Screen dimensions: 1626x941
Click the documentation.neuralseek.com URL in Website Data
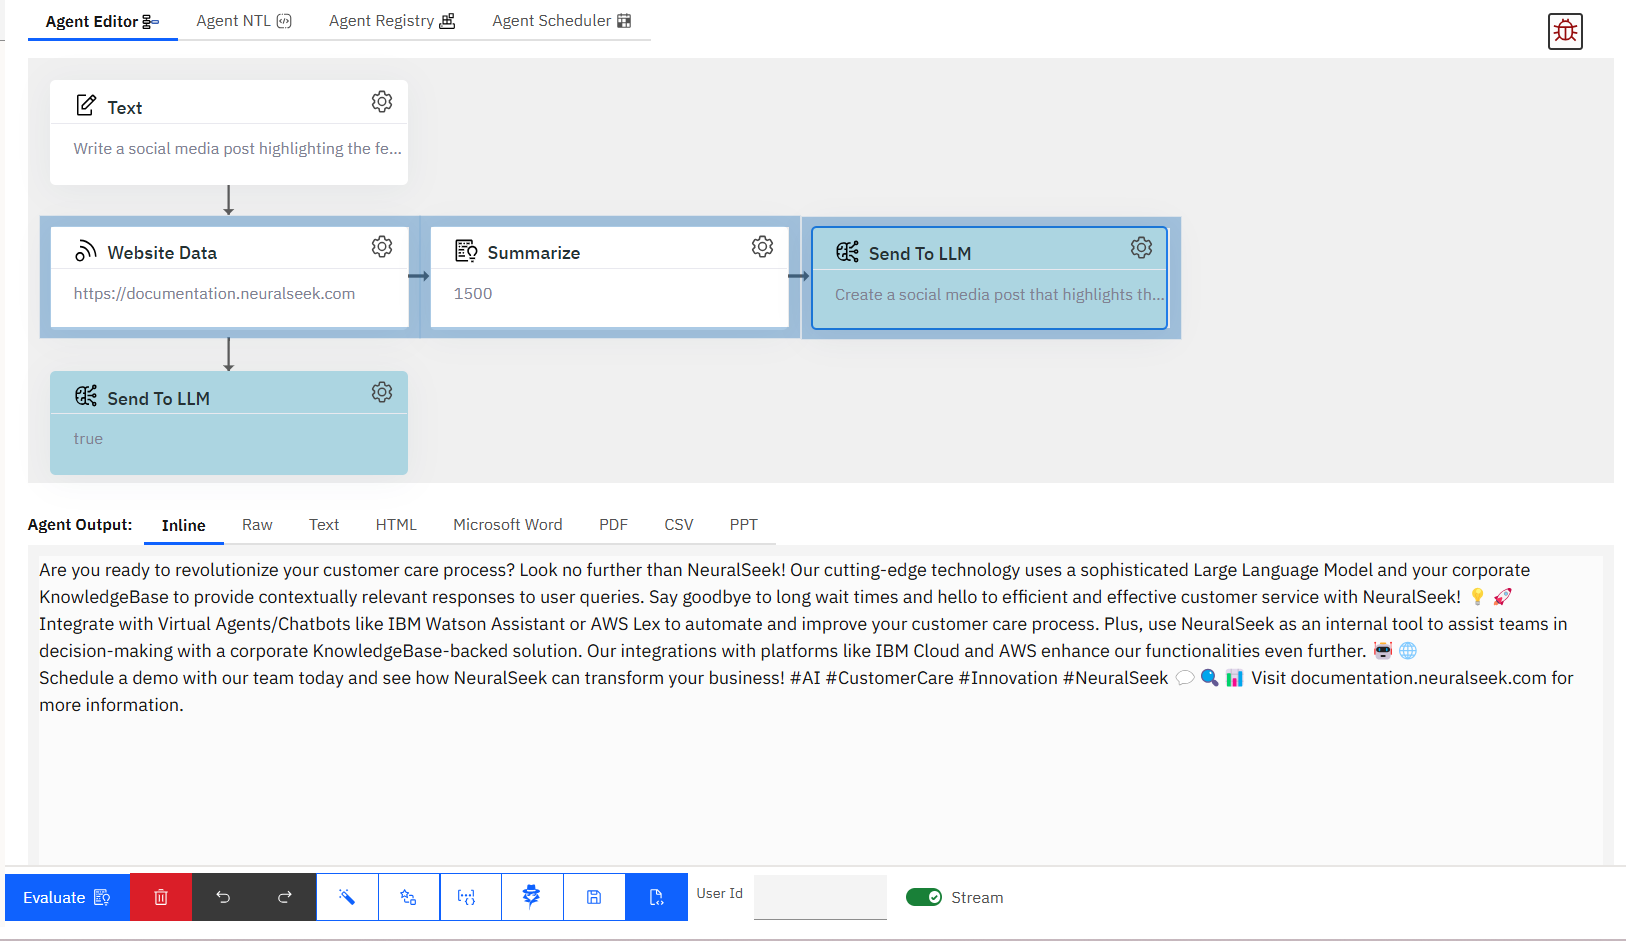pyautogui.click(x=214, y=294)
